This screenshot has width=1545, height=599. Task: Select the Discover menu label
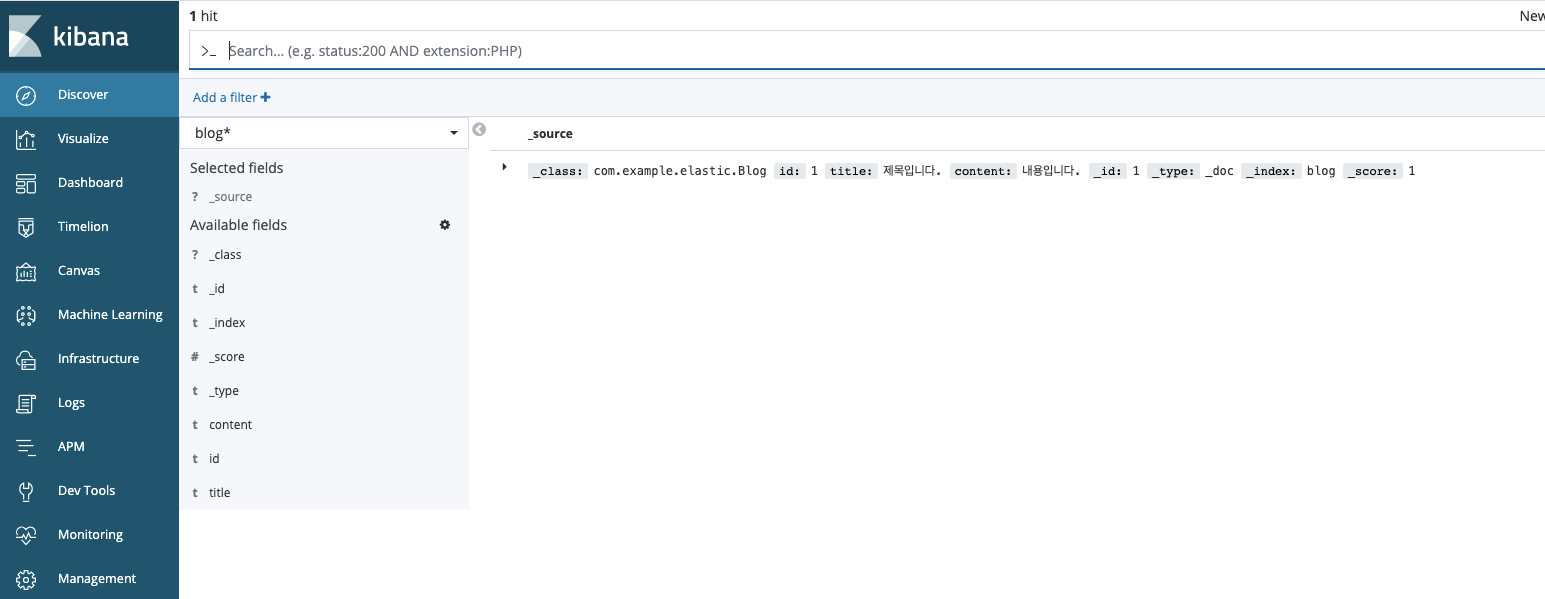click(83, 95)
